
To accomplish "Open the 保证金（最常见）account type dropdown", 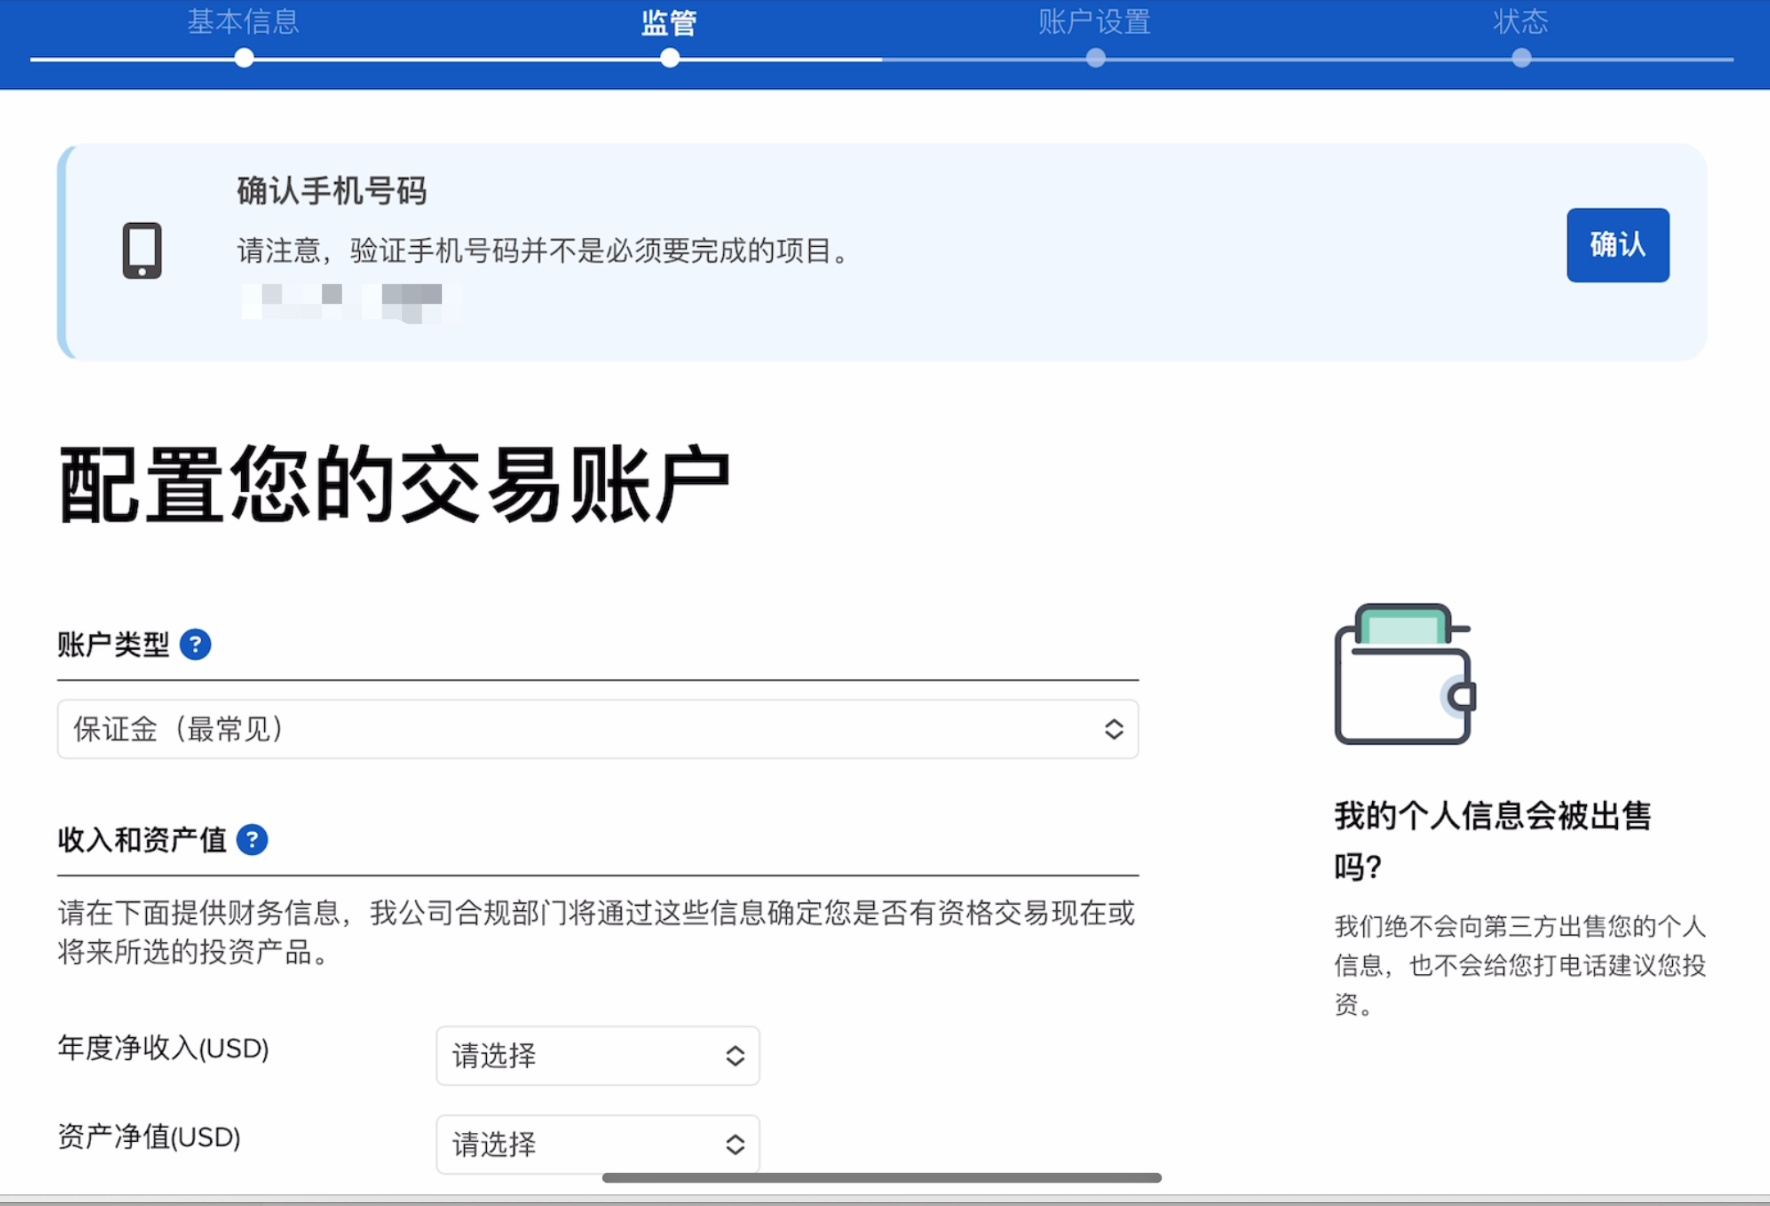I will coord(597,729).
